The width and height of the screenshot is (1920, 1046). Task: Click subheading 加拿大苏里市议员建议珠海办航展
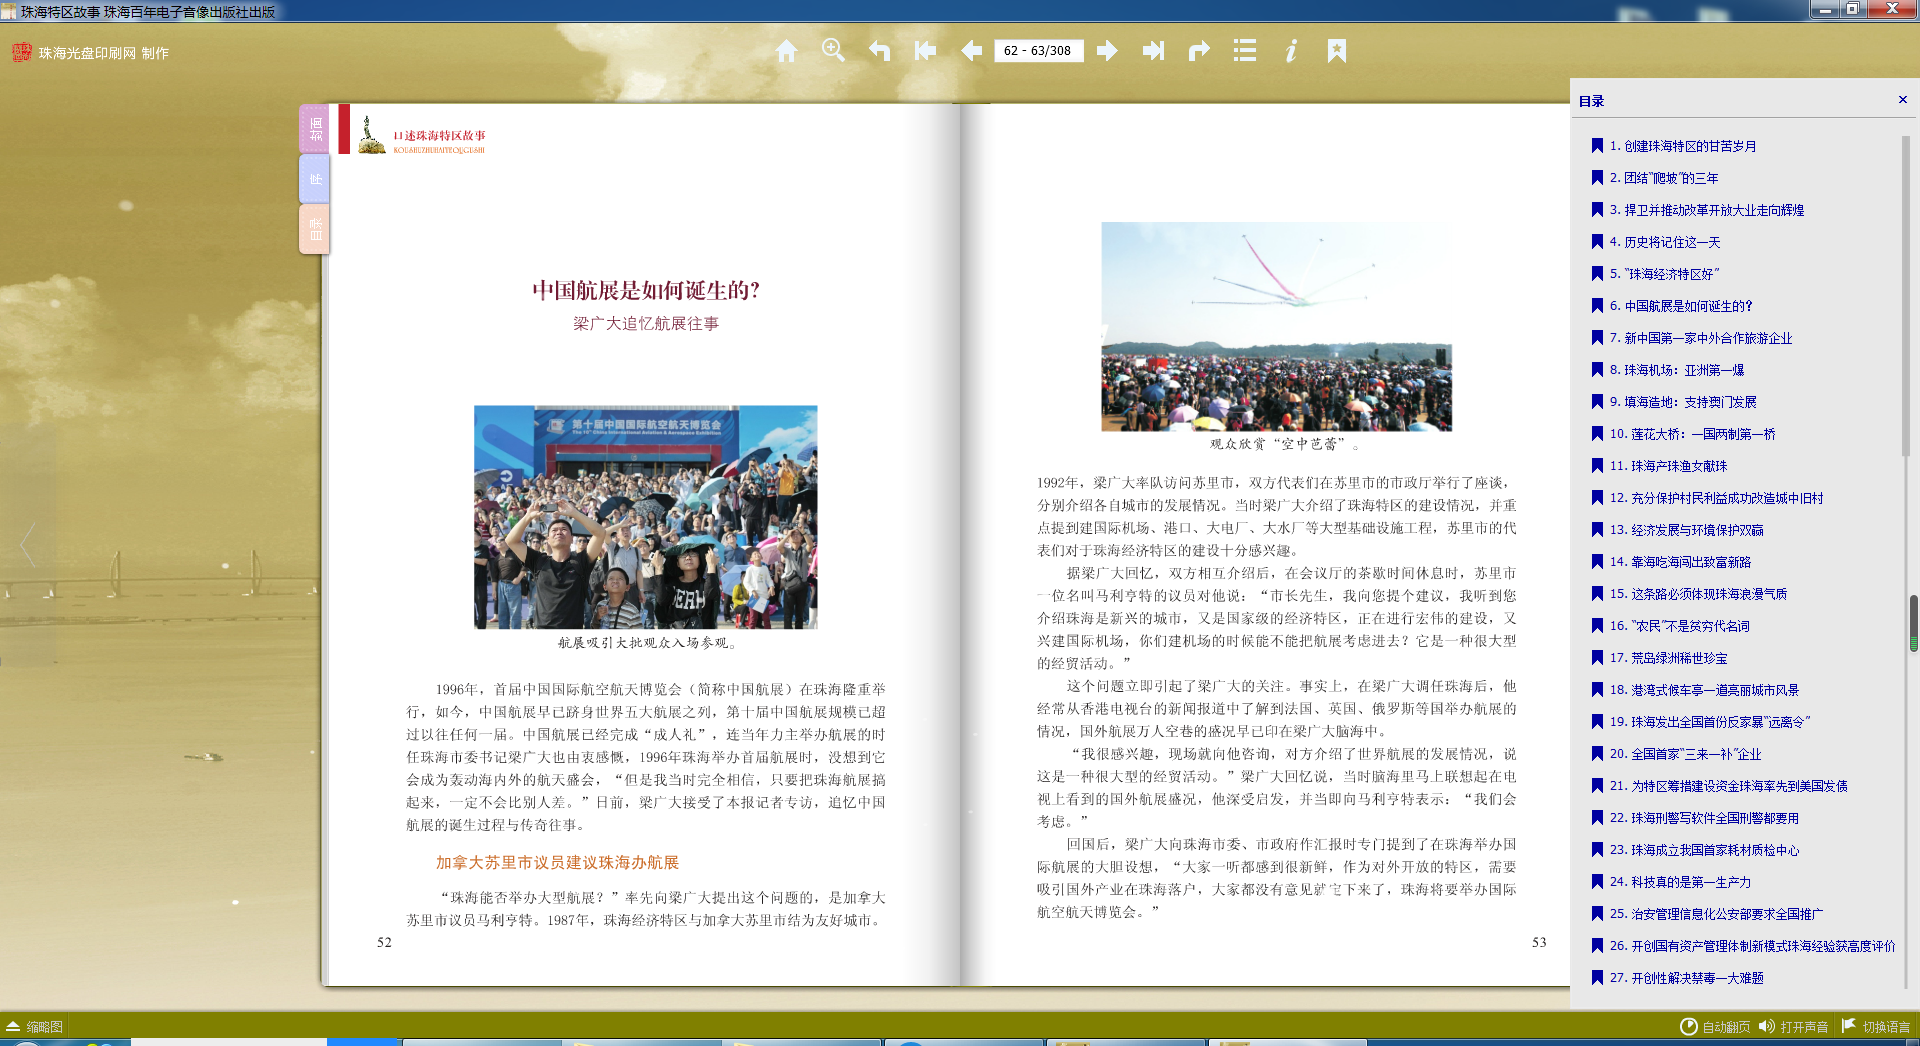[557, 862]
